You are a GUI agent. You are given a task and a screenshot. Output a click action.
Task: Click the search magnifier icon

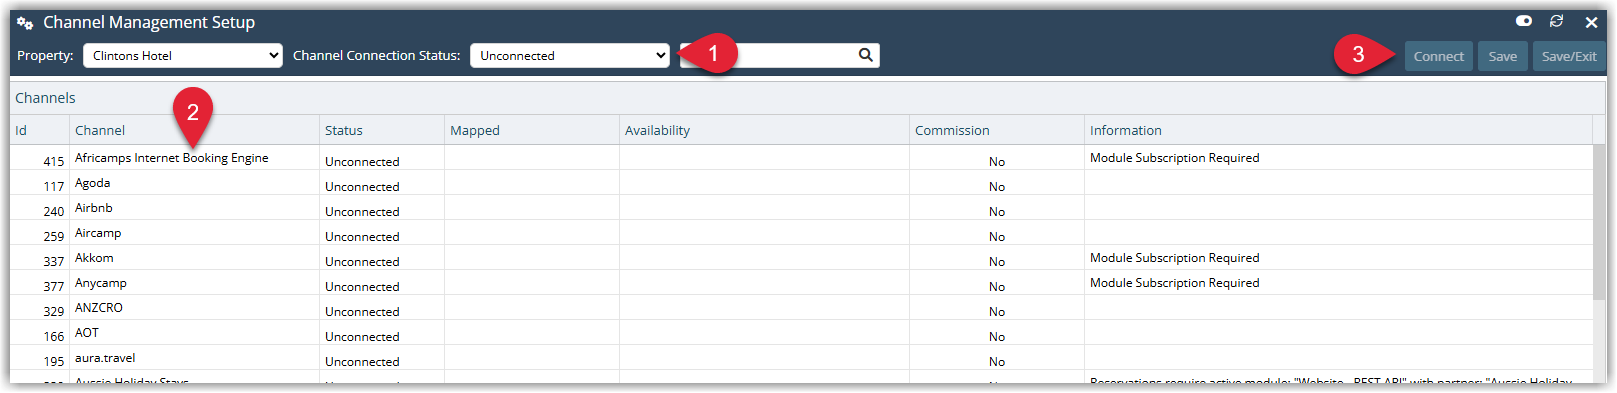pyautogui.click(x=866, y=55)
